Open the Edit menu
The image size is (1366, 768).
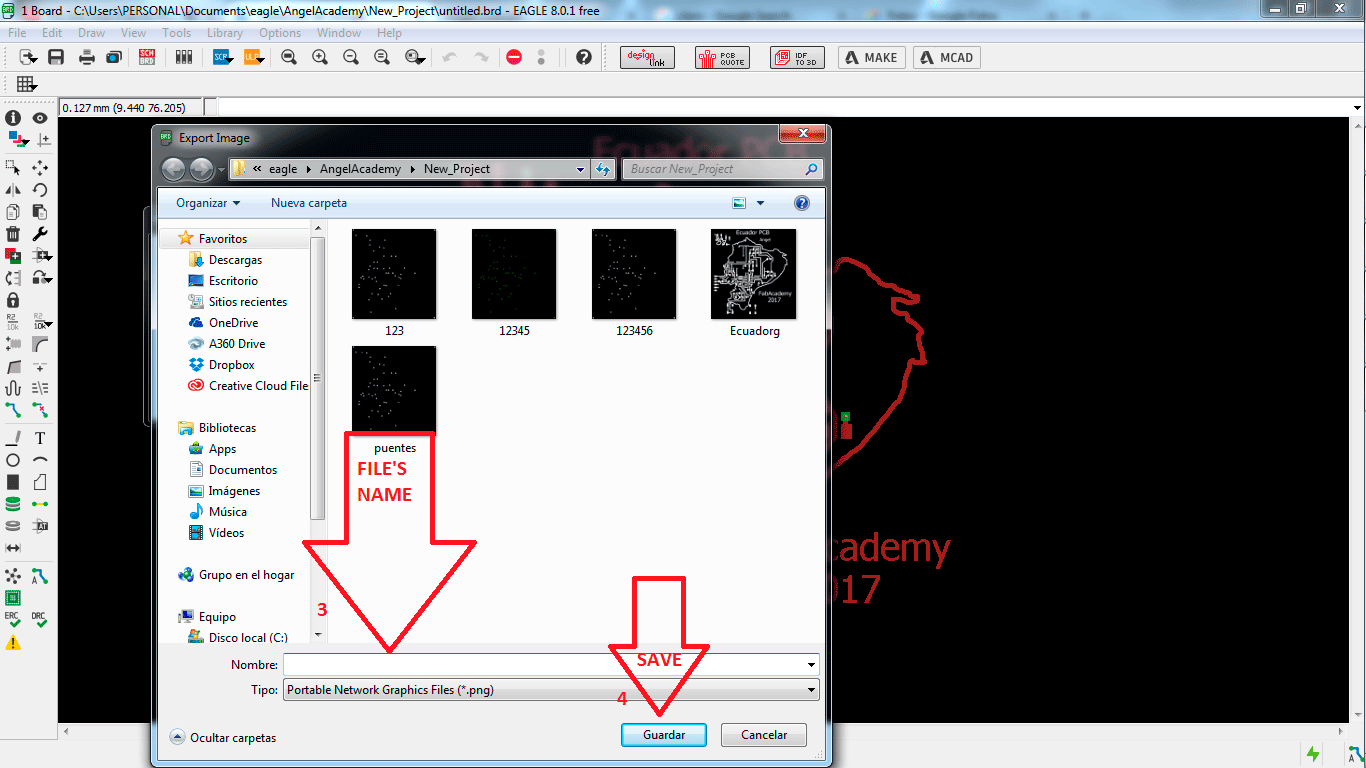[52, 33]
